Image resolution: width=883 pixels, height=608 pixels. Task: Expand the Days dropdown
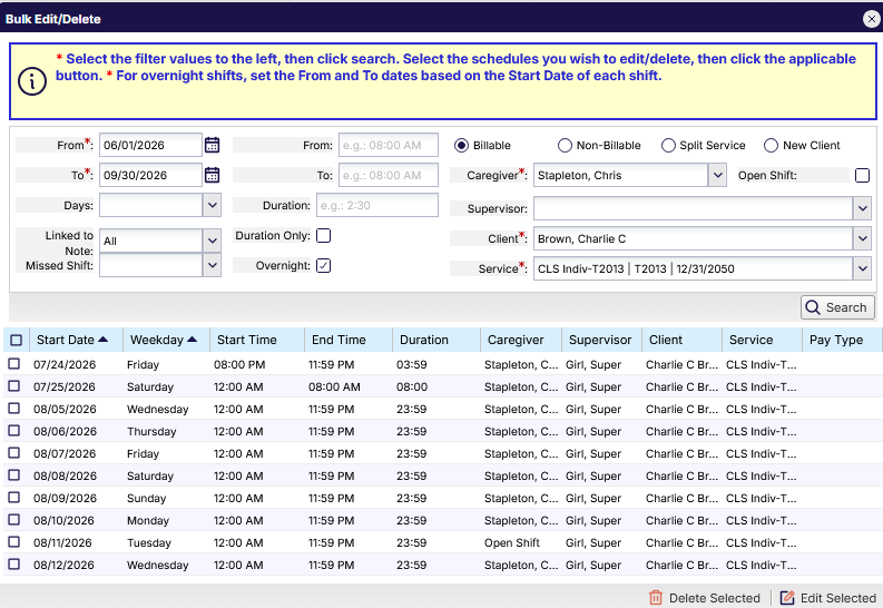212,205
